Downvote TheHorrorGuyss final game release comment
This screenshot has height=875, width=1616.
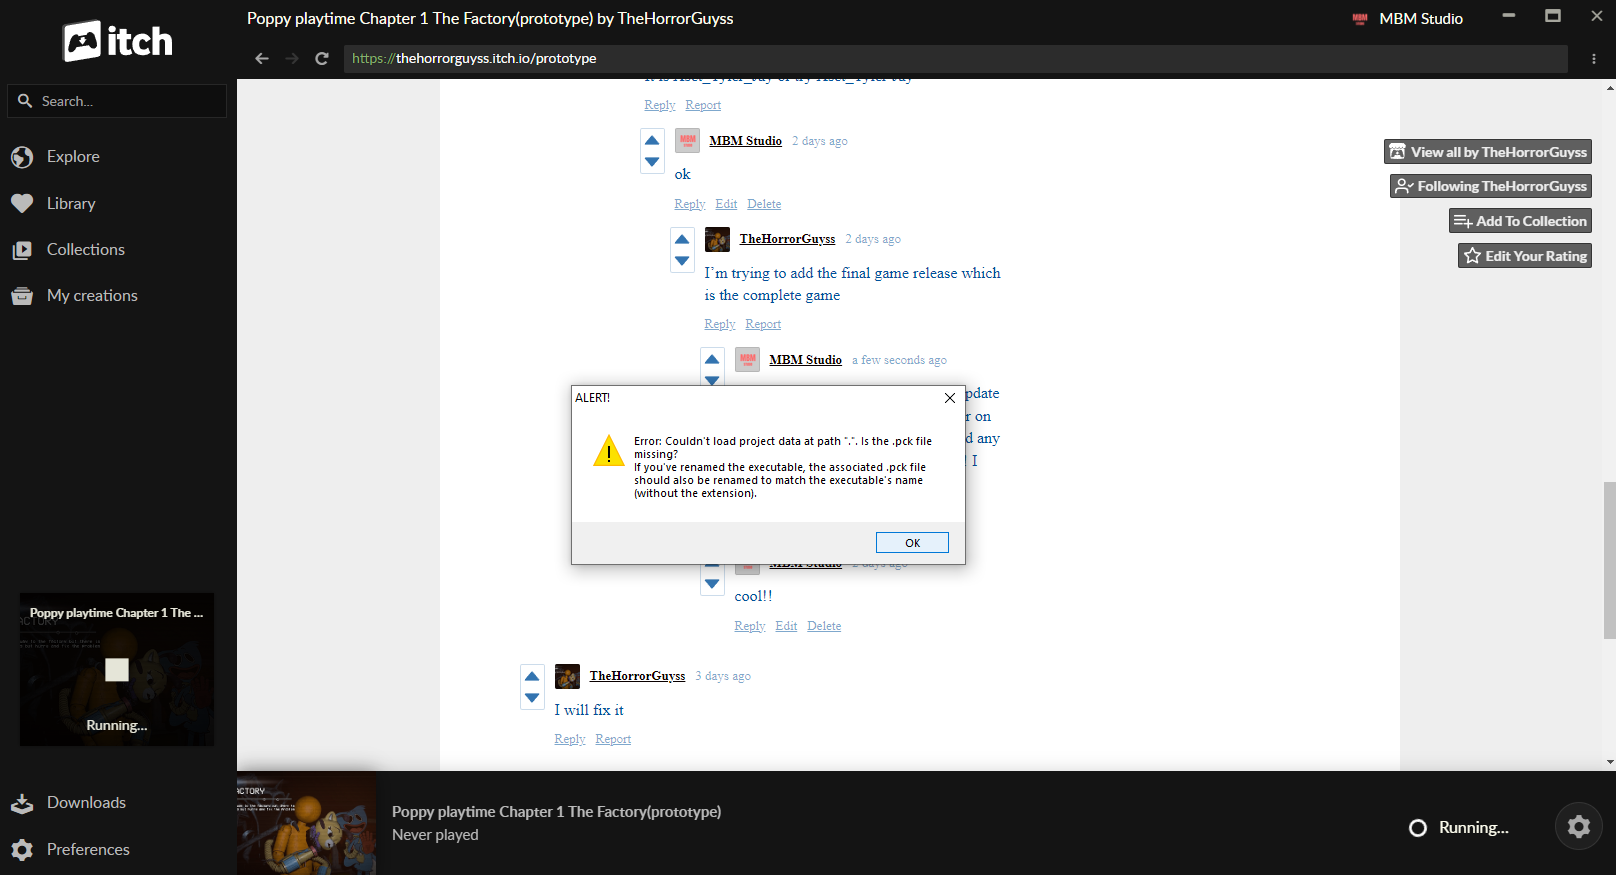682,261
